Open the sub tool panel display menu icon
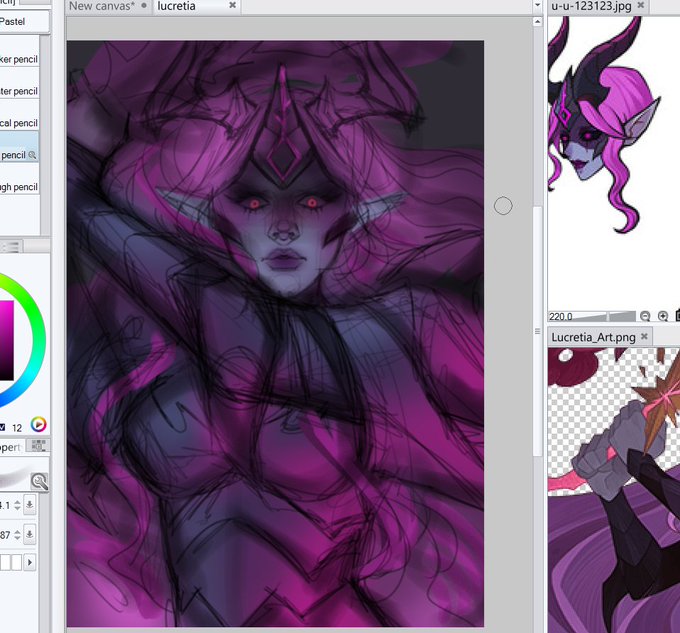 pos(12,246)
